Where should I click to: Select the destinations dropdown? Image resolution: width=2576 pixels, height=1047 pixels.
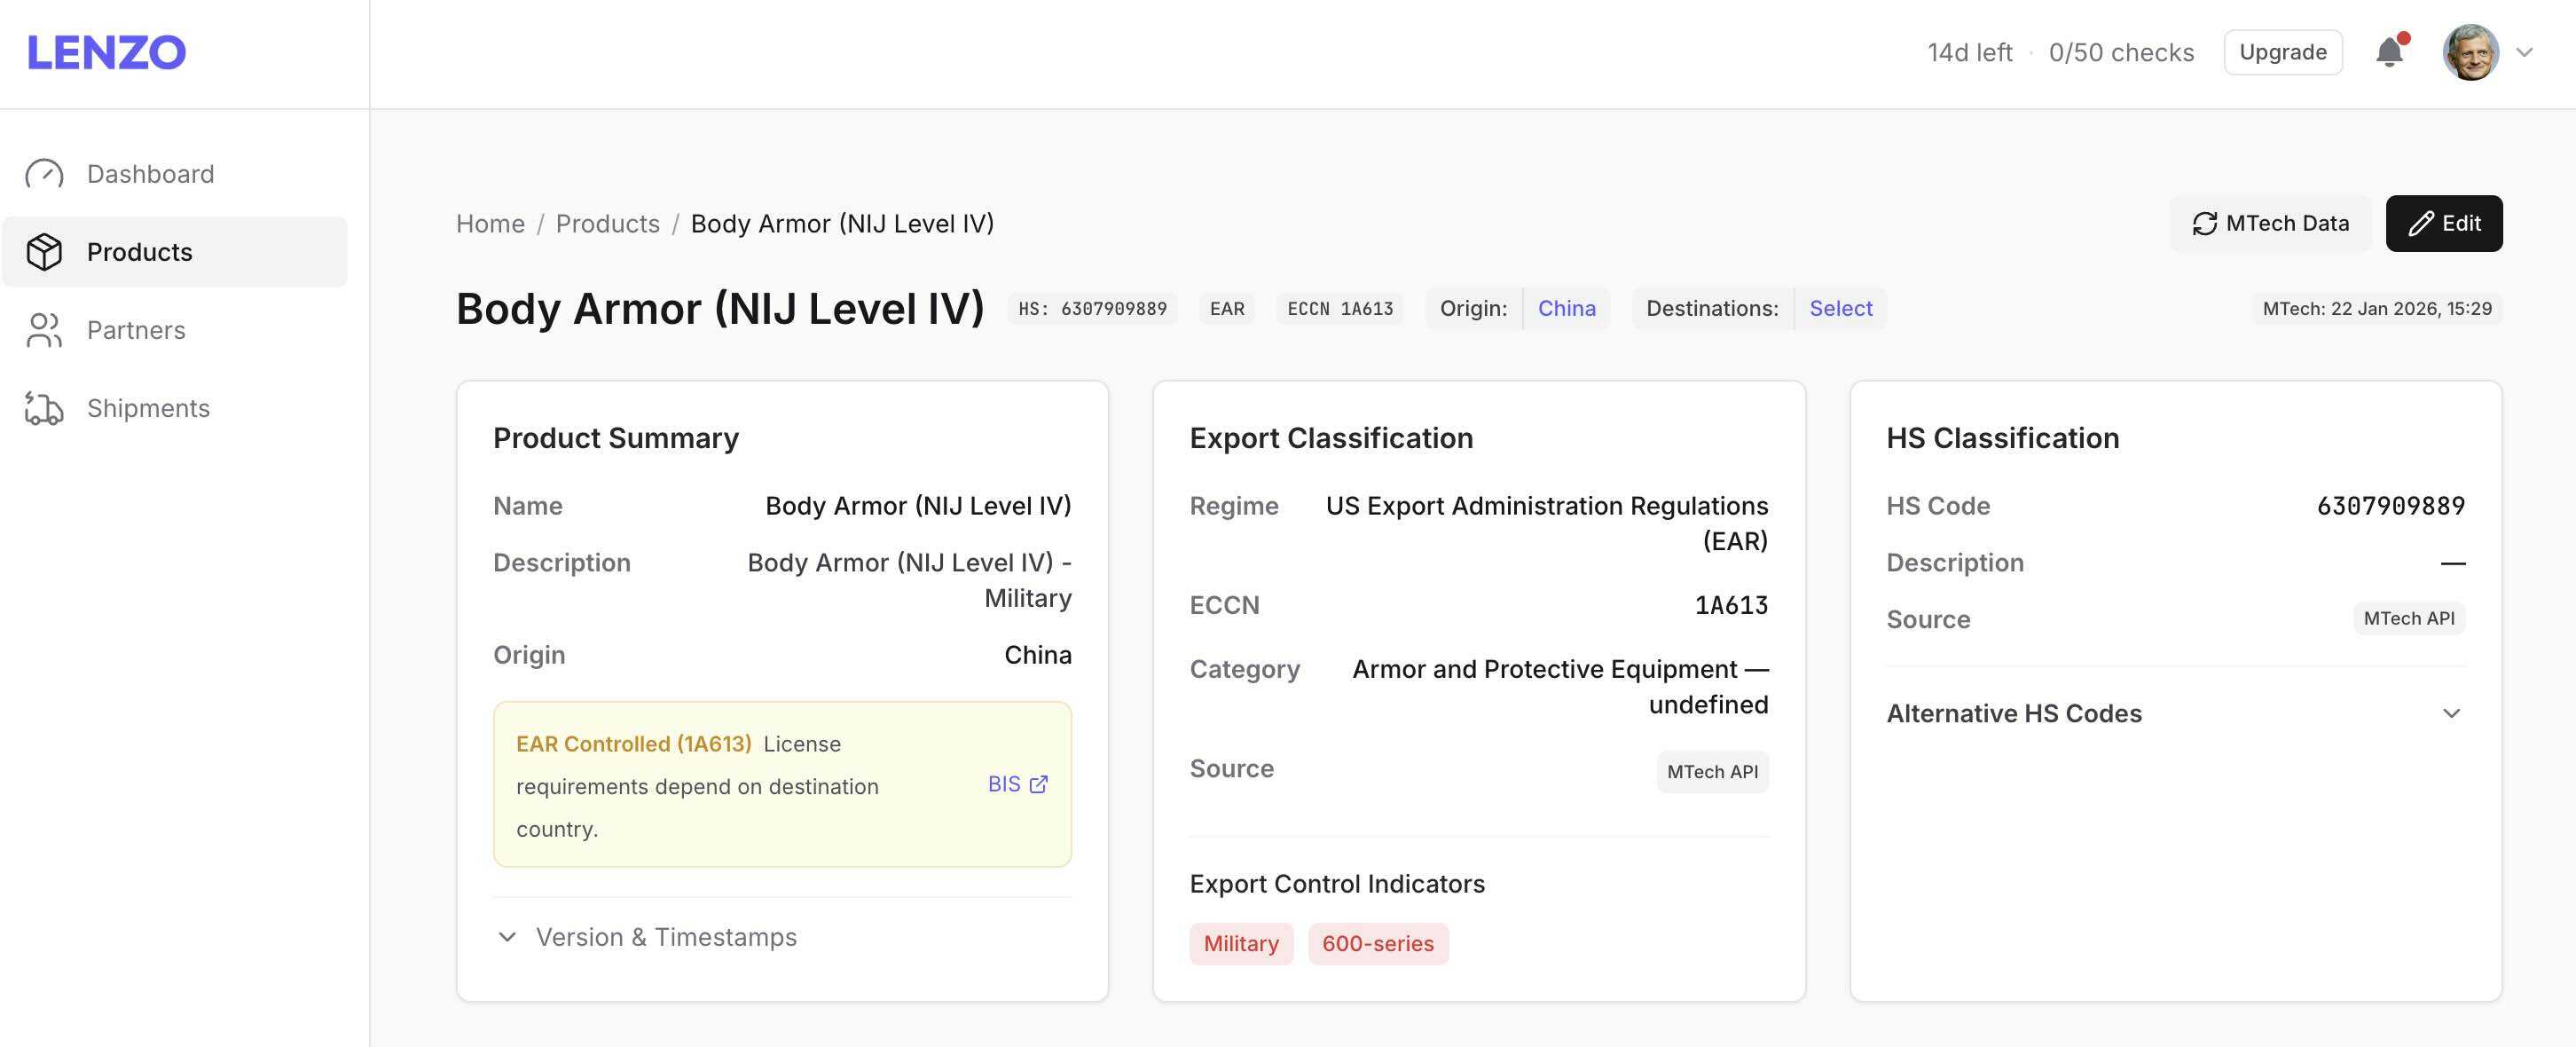[x=1840, y=308]
